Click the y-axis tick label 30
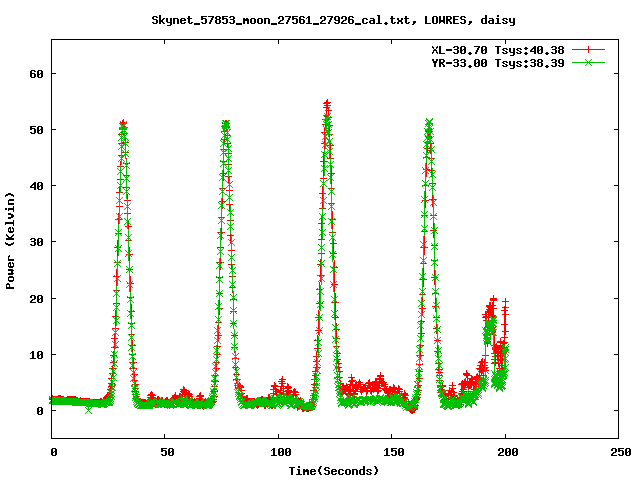Screen dimensions: 640x480 click(x=36, y=242)
